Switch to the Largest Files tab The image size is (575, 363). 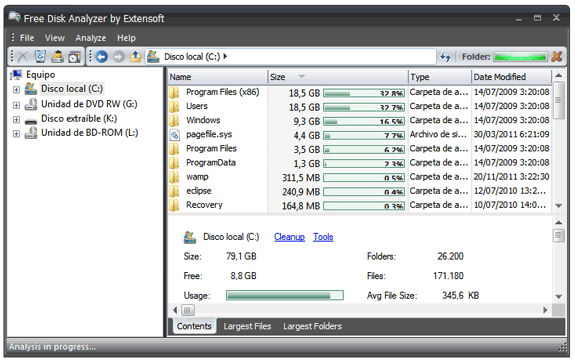pyautogui.click(x=247, y=326)
